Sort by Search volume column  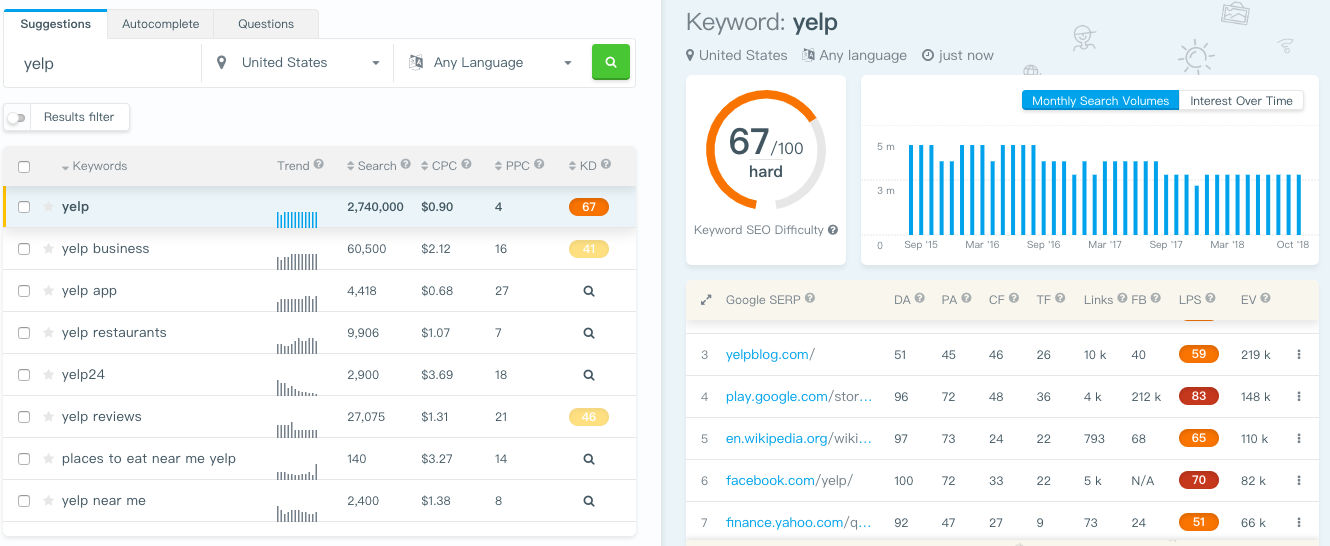[x=371, y=166]
